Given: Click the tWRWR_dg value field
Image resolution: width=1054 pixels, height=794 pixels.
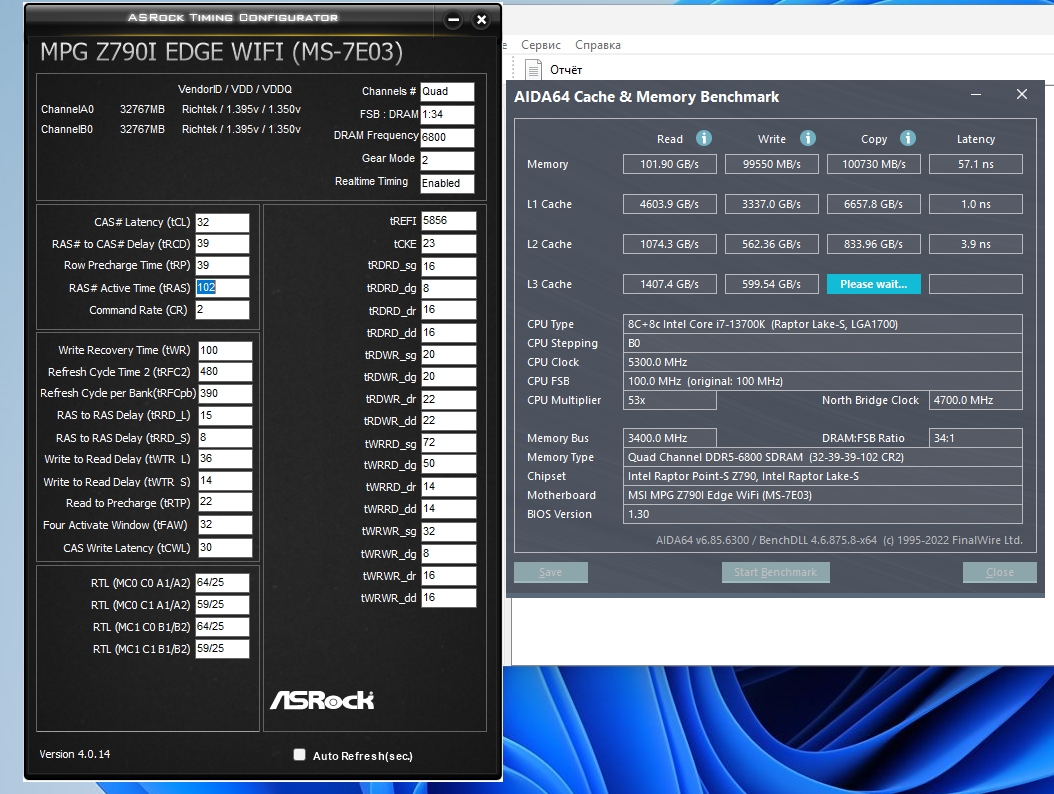Looking at the screenshot, I should tap(449, 554).
